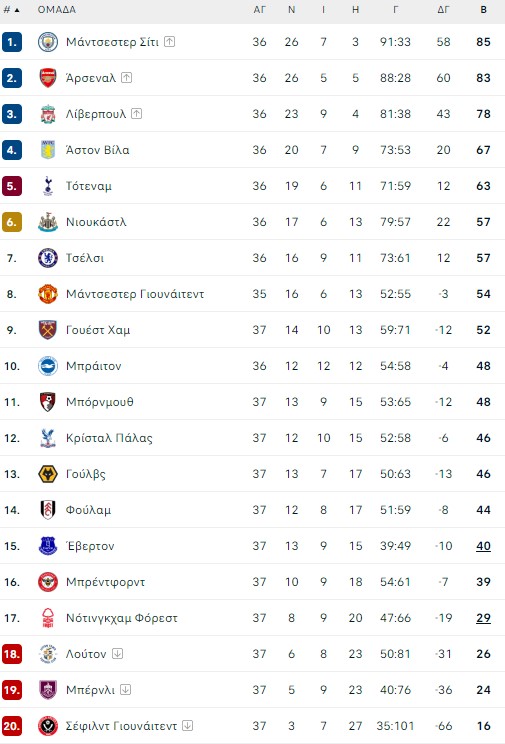This screenshot has height=744, width=505.
Task: Click the Manchester City club crest
Action: [48, 42]
